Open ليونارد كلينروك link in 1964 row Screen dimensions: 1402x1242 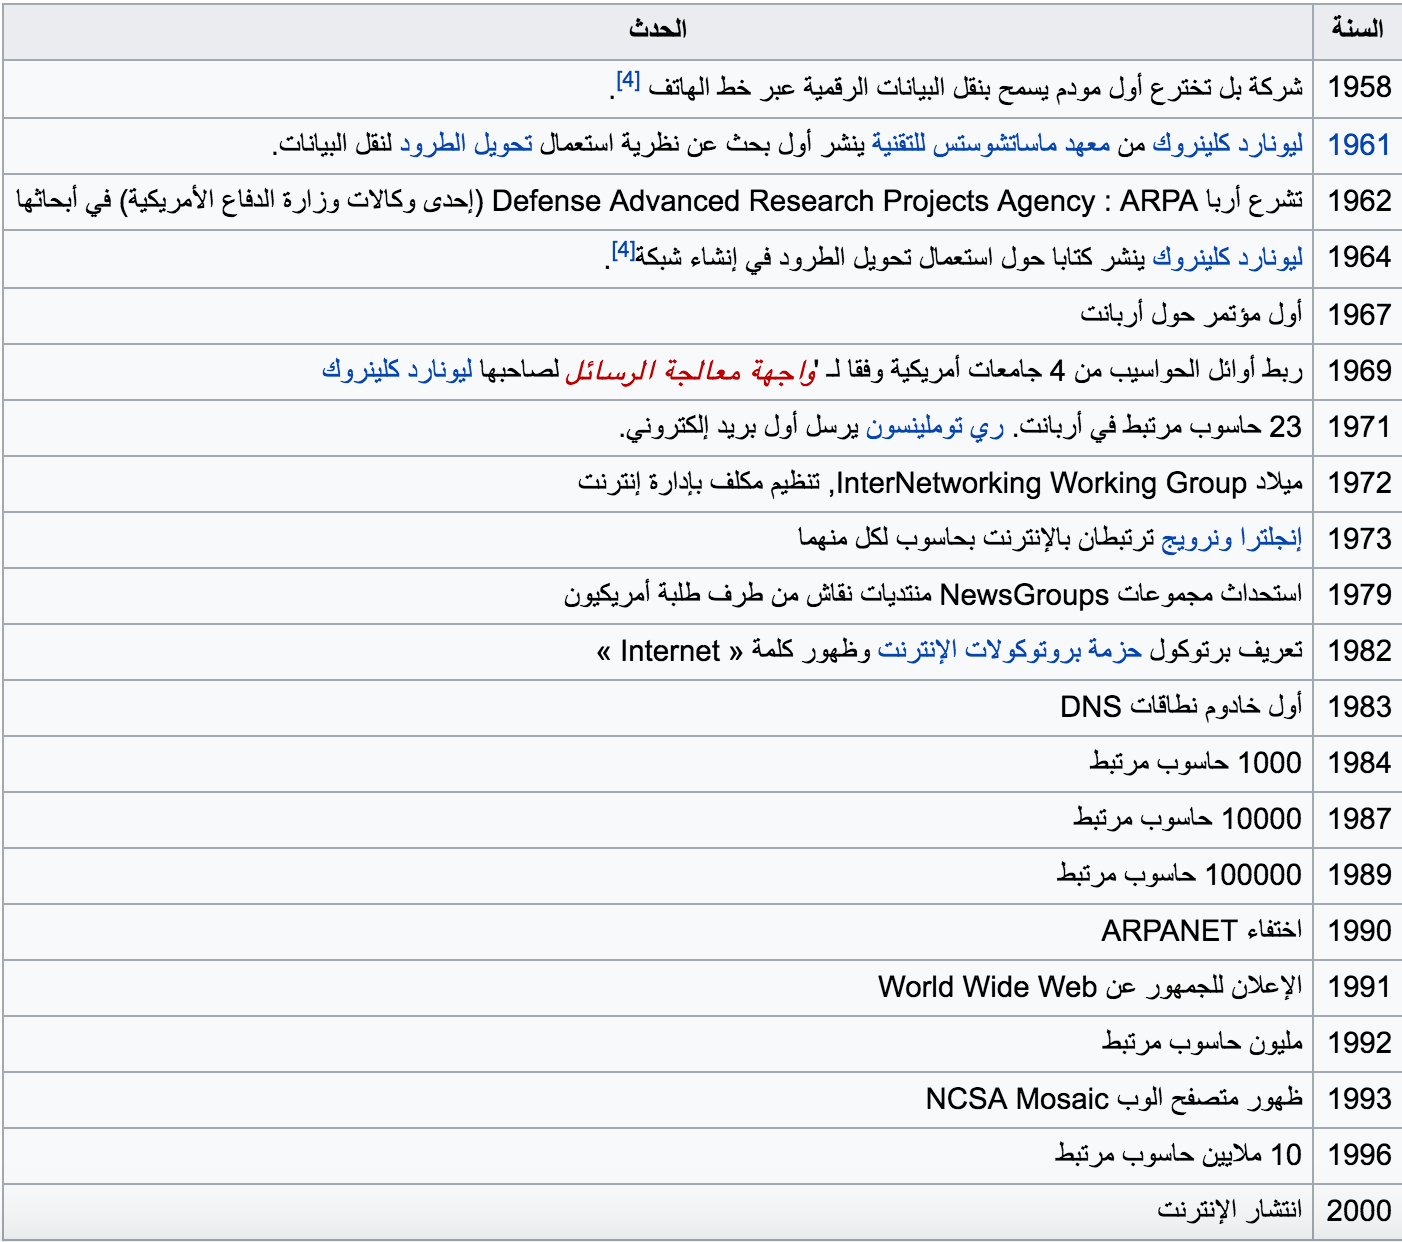point(1227,258)
